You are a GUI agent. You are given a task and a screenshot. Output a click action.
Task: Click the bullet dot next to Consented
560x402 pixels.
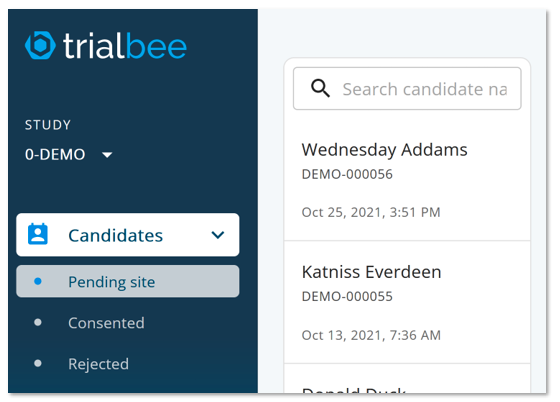point(38,322)
